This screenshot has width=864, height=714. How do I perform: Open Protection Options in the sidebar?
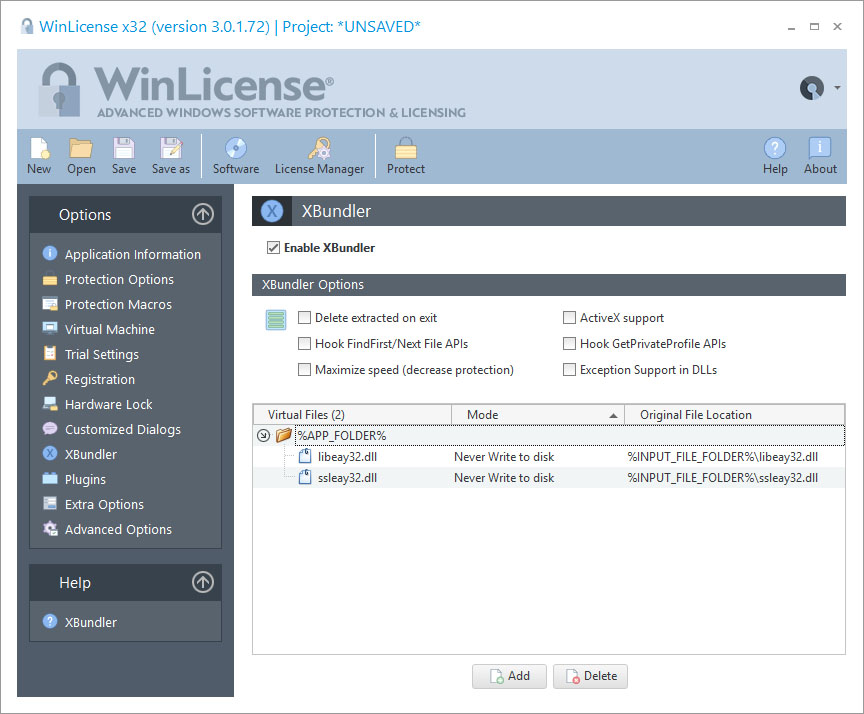click(x=119, y=279)
